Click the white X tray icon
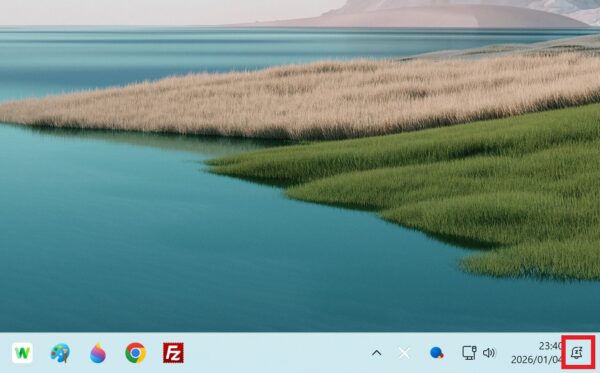The image size is (600, 373). click(x=404, y=353)
